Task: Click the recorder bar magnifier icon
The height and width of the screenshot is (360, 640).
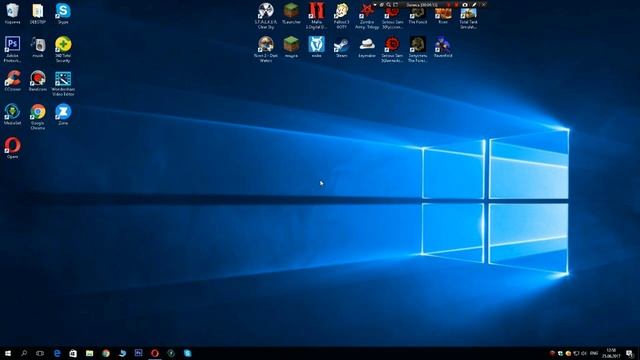Action: [389, 5]
